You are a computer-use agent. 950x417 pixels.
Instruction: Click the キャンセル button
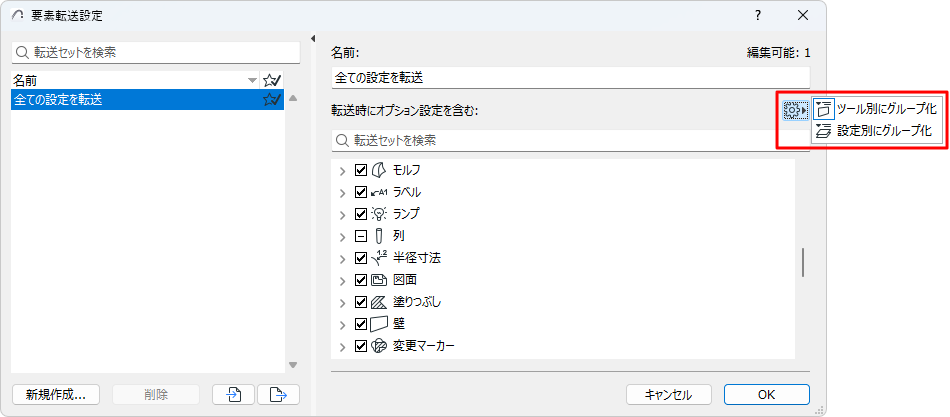coord(668,395)
